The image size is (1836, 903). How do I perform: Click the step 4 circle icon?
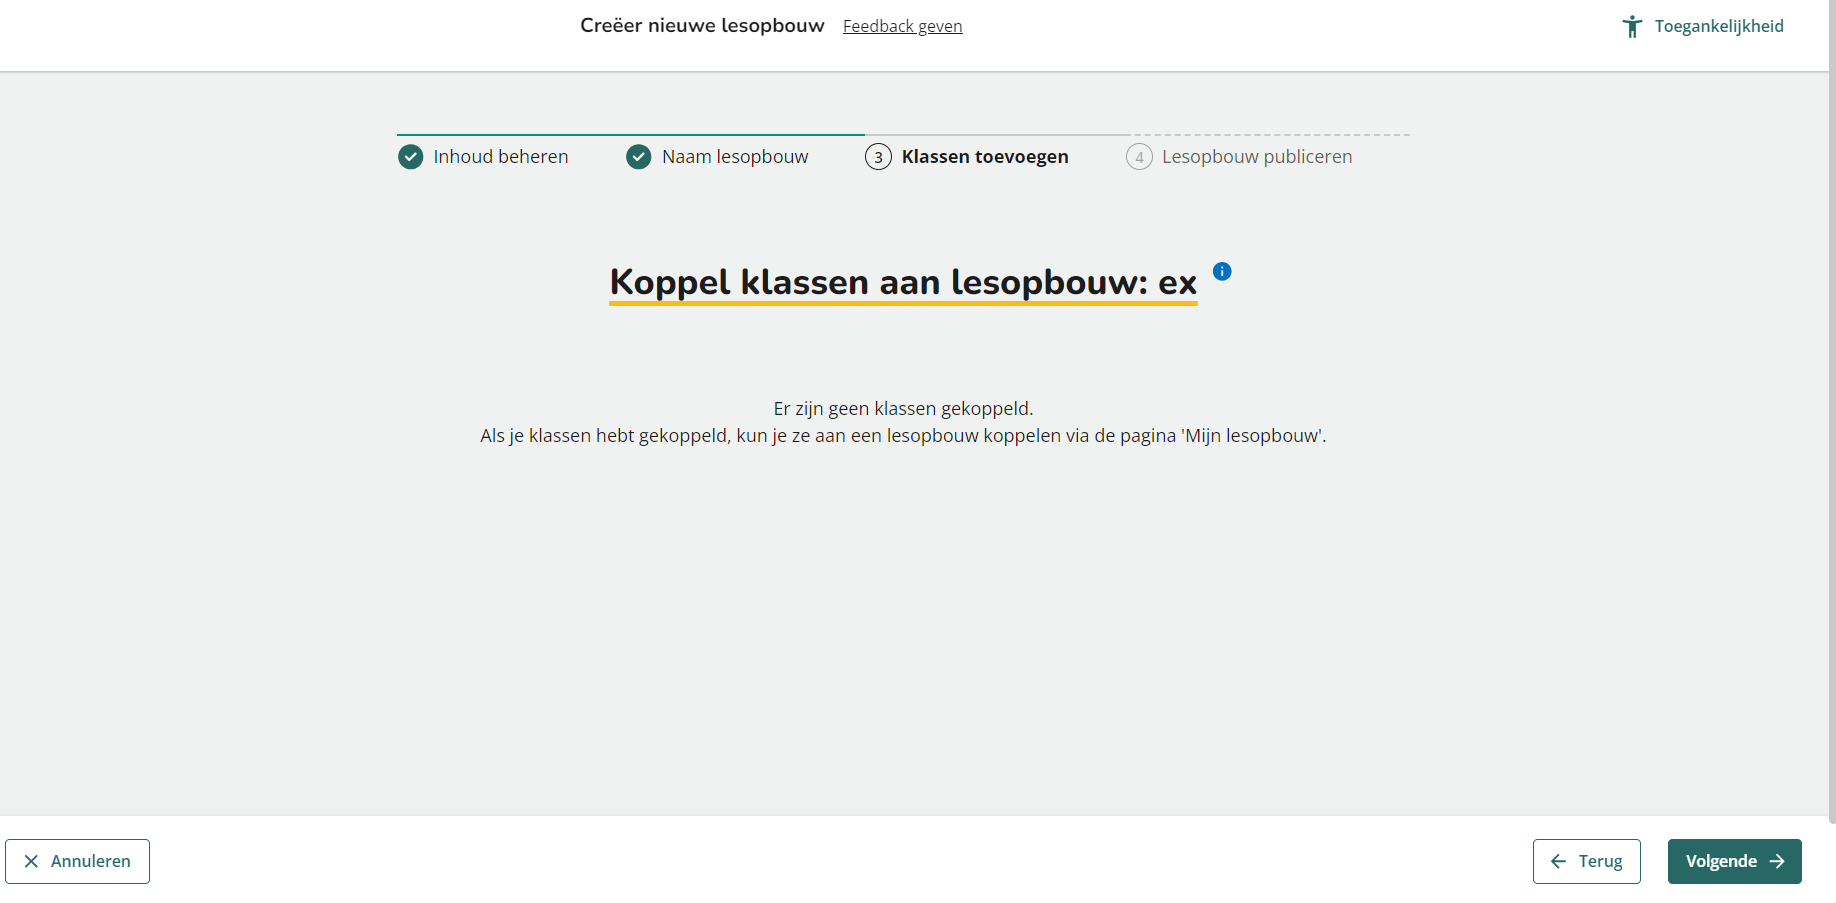[x=1139, y=157]
